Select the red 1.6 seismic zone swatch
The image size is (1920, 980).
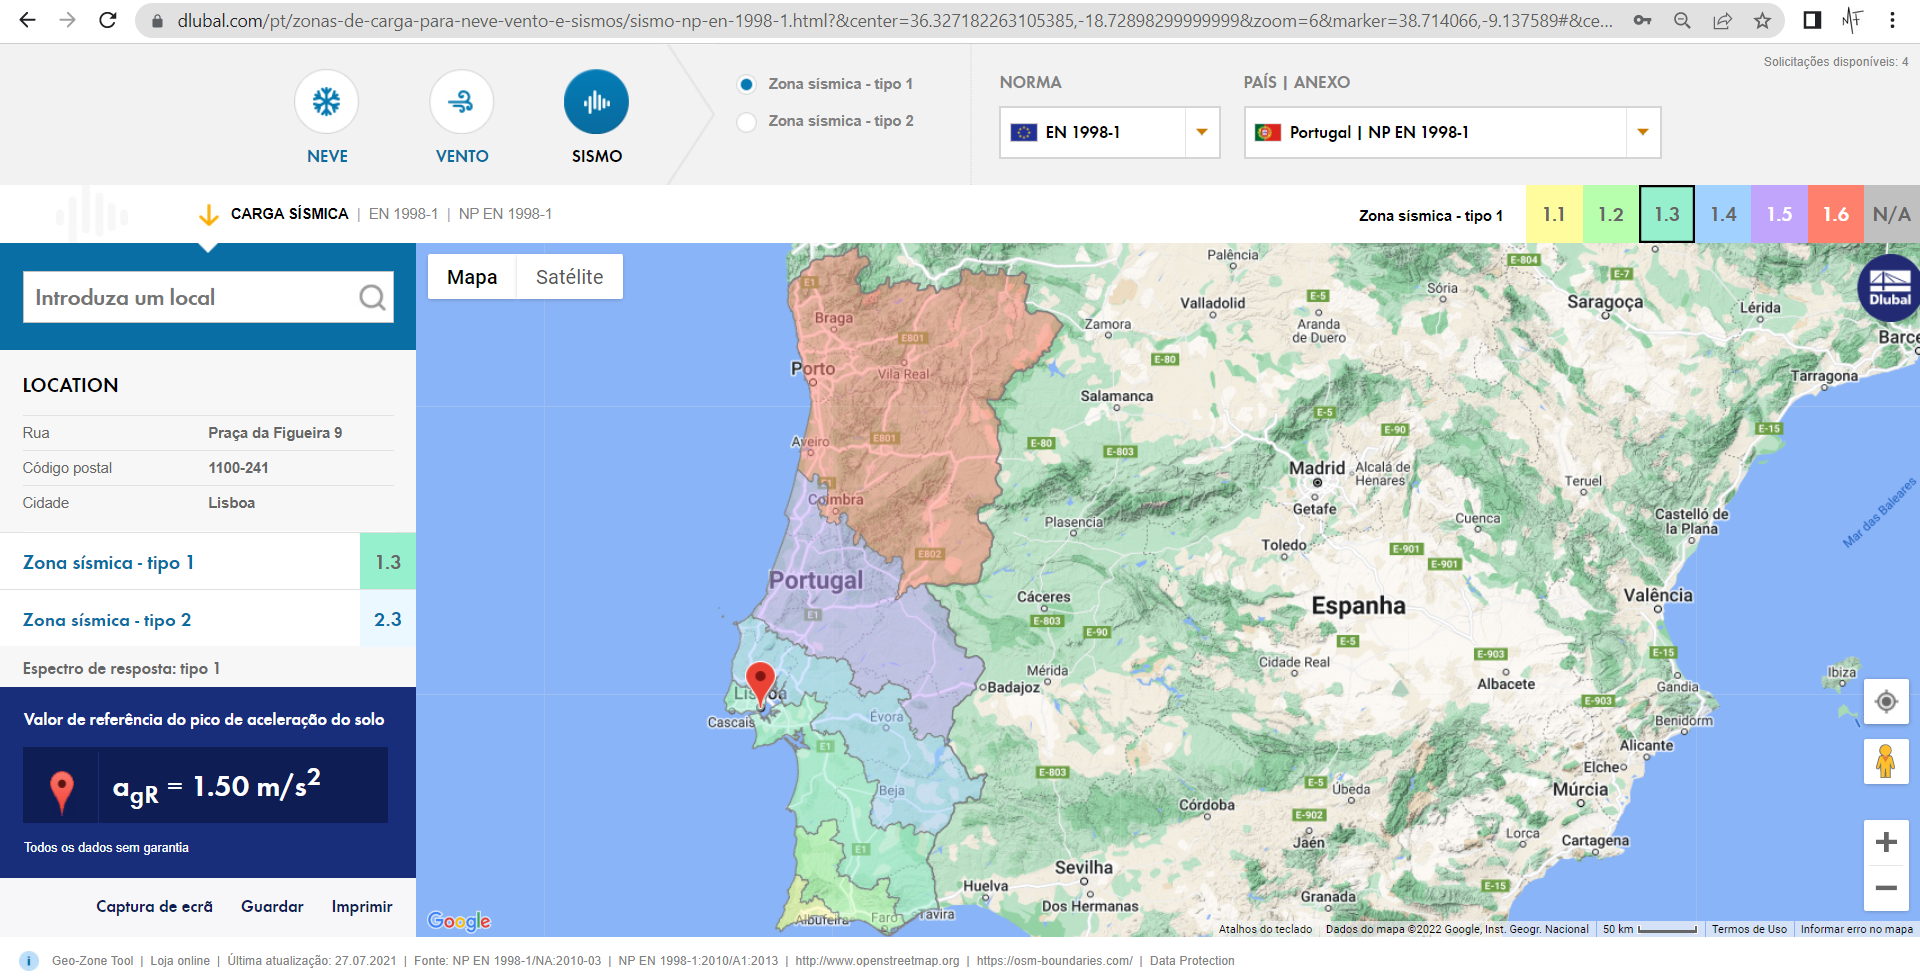click(x=1835, y=213)
